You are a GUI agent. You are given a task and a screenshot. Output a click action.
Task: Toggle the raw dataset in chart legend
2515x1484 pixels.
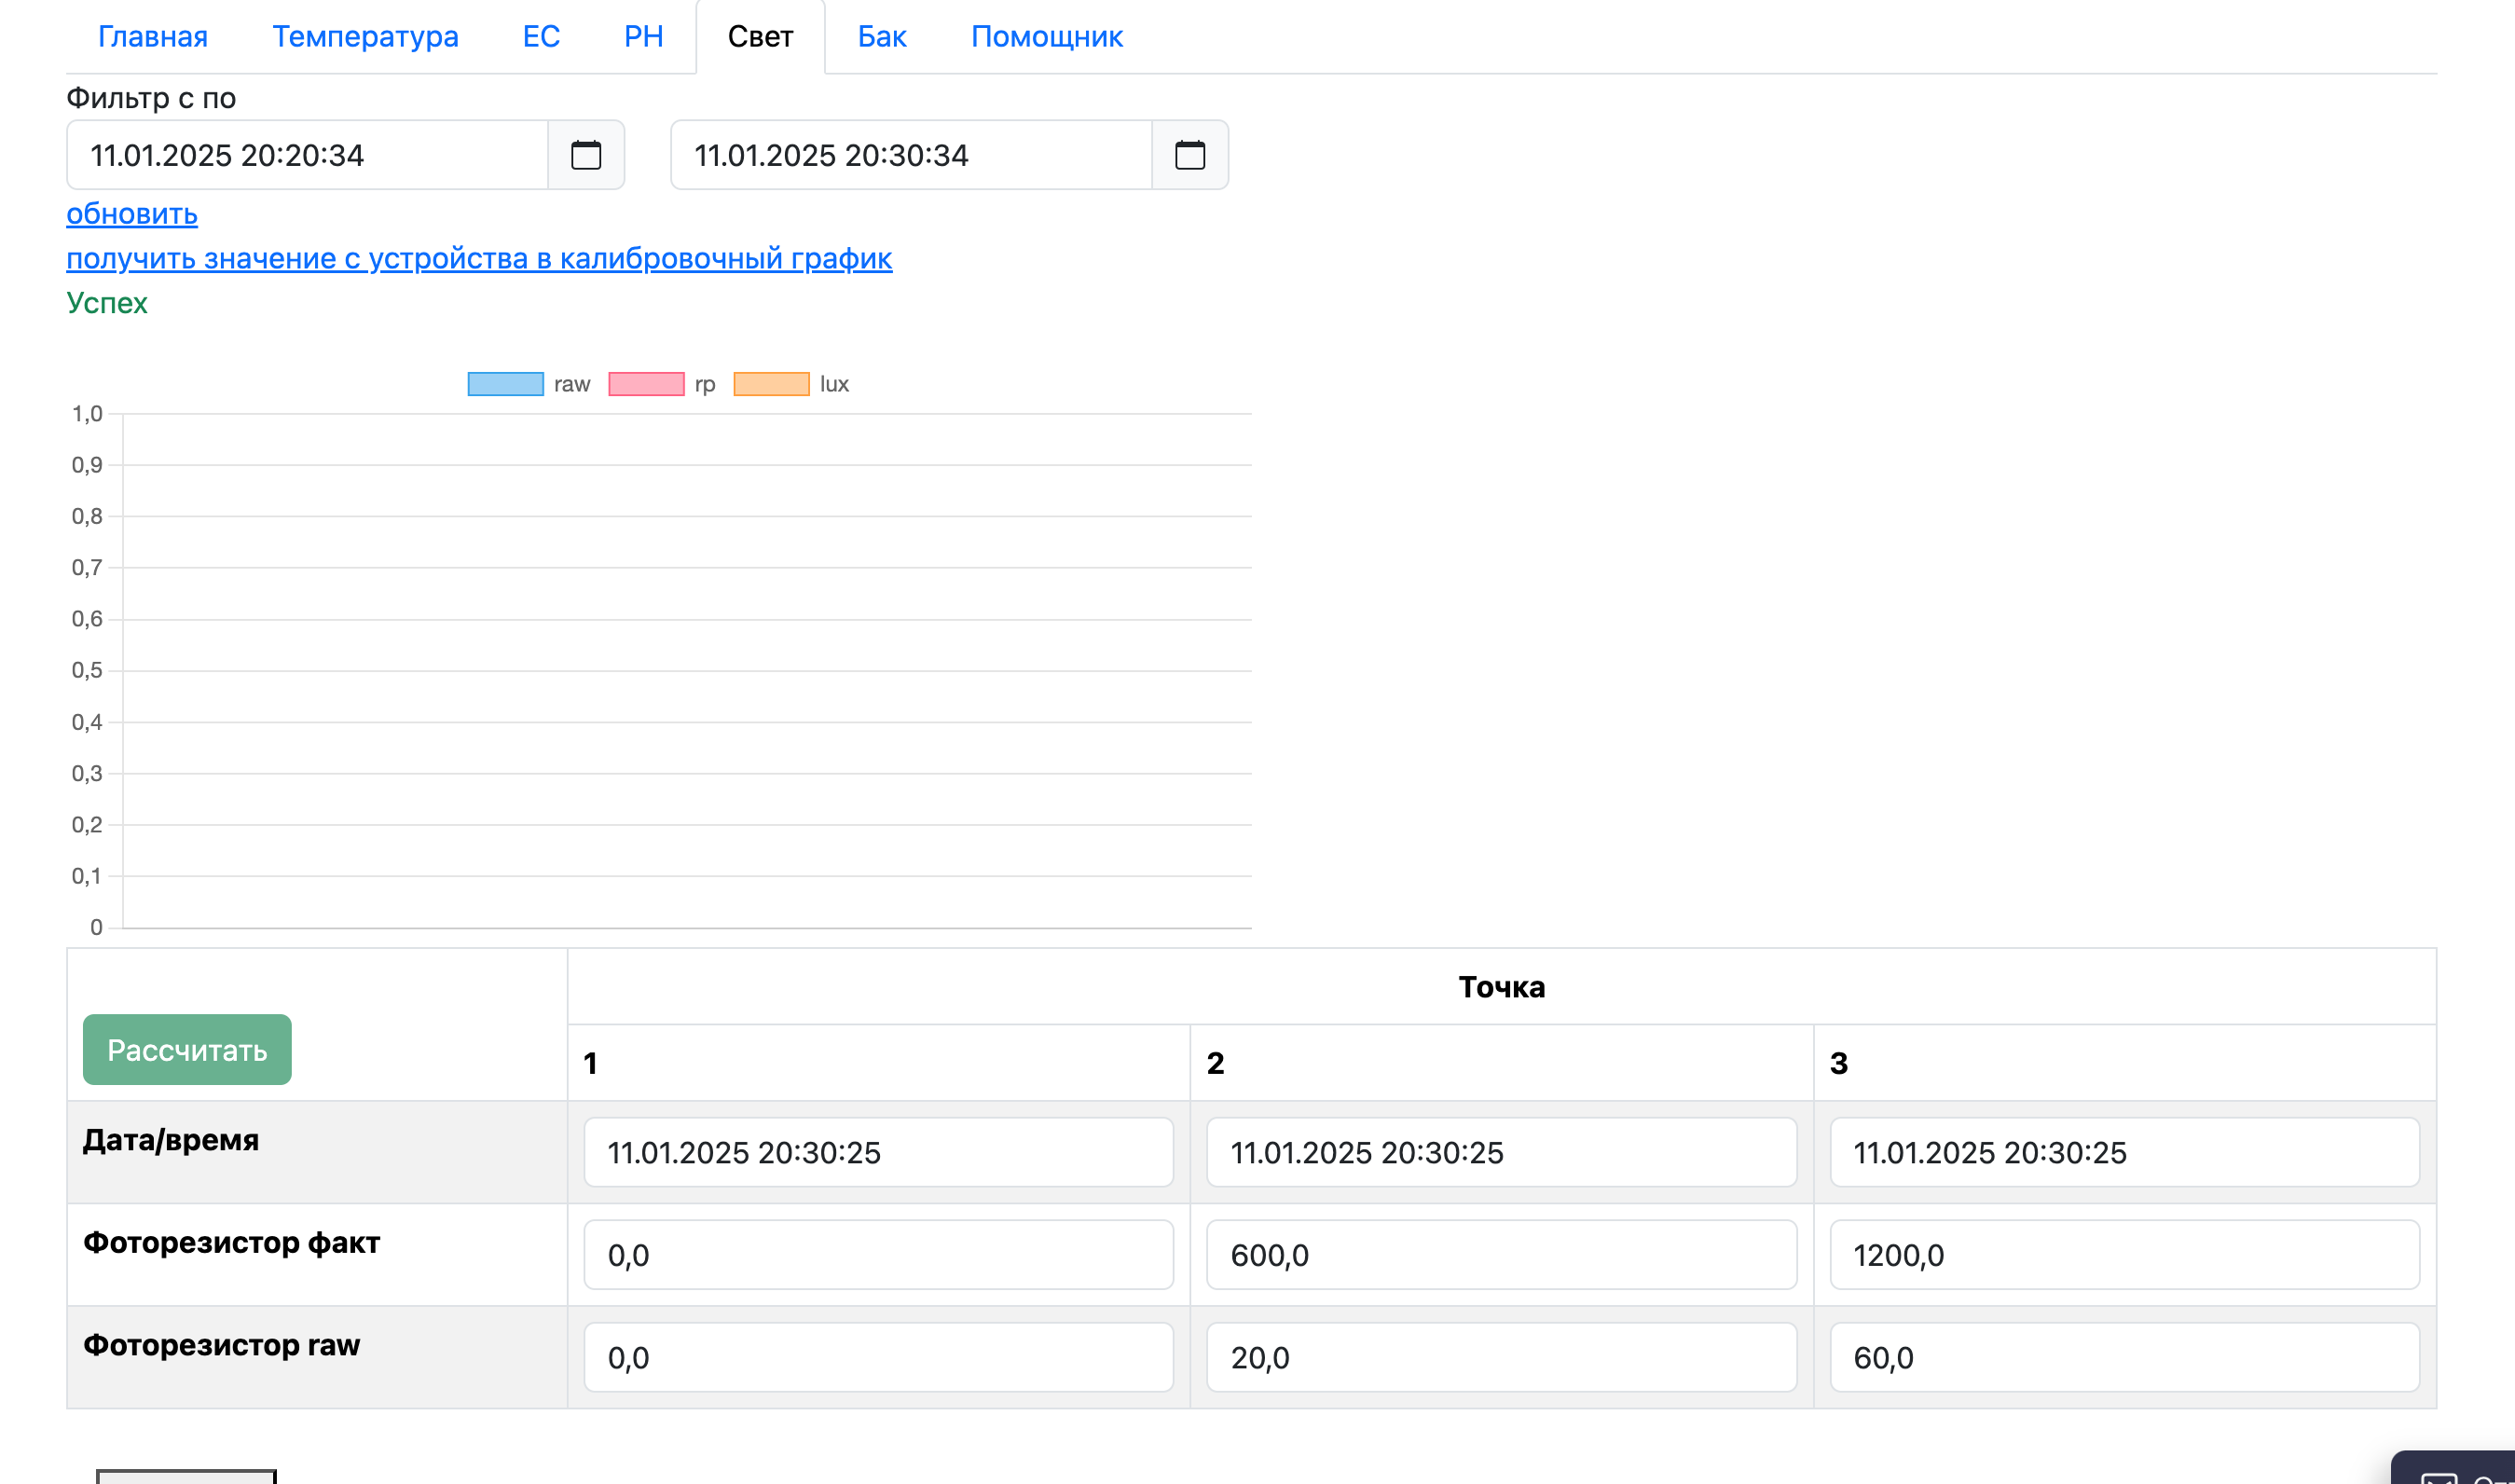(506, 384)
